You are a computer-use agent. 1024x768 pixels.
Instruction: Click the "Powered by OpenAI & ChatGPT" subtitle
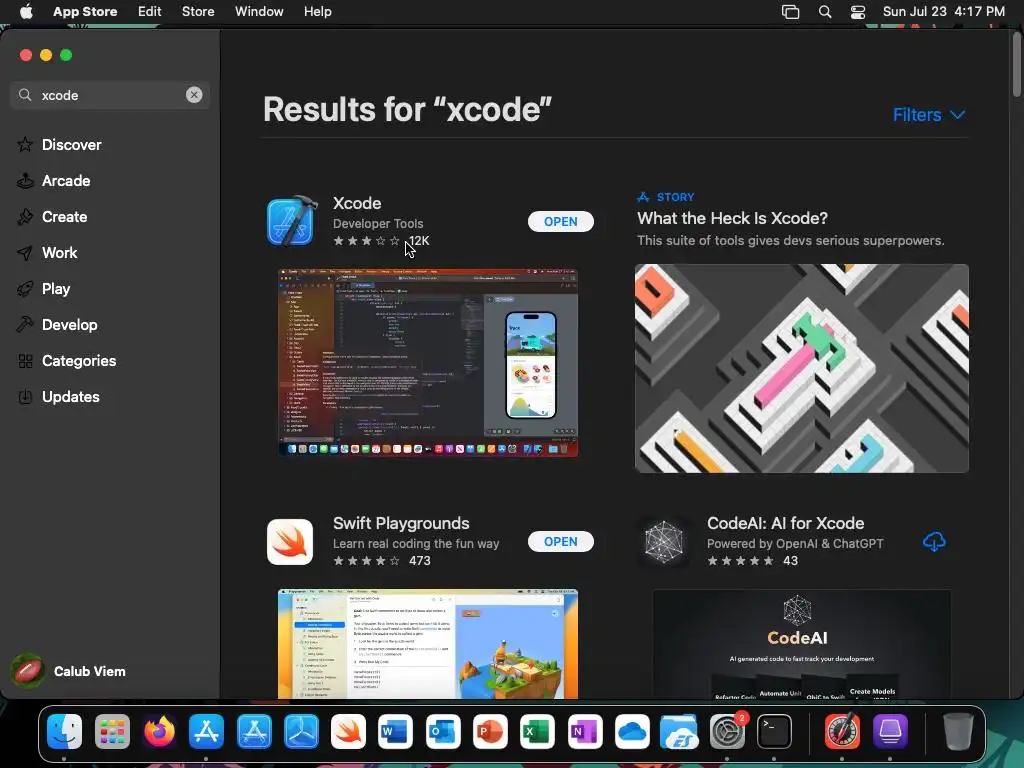(795, 543)
